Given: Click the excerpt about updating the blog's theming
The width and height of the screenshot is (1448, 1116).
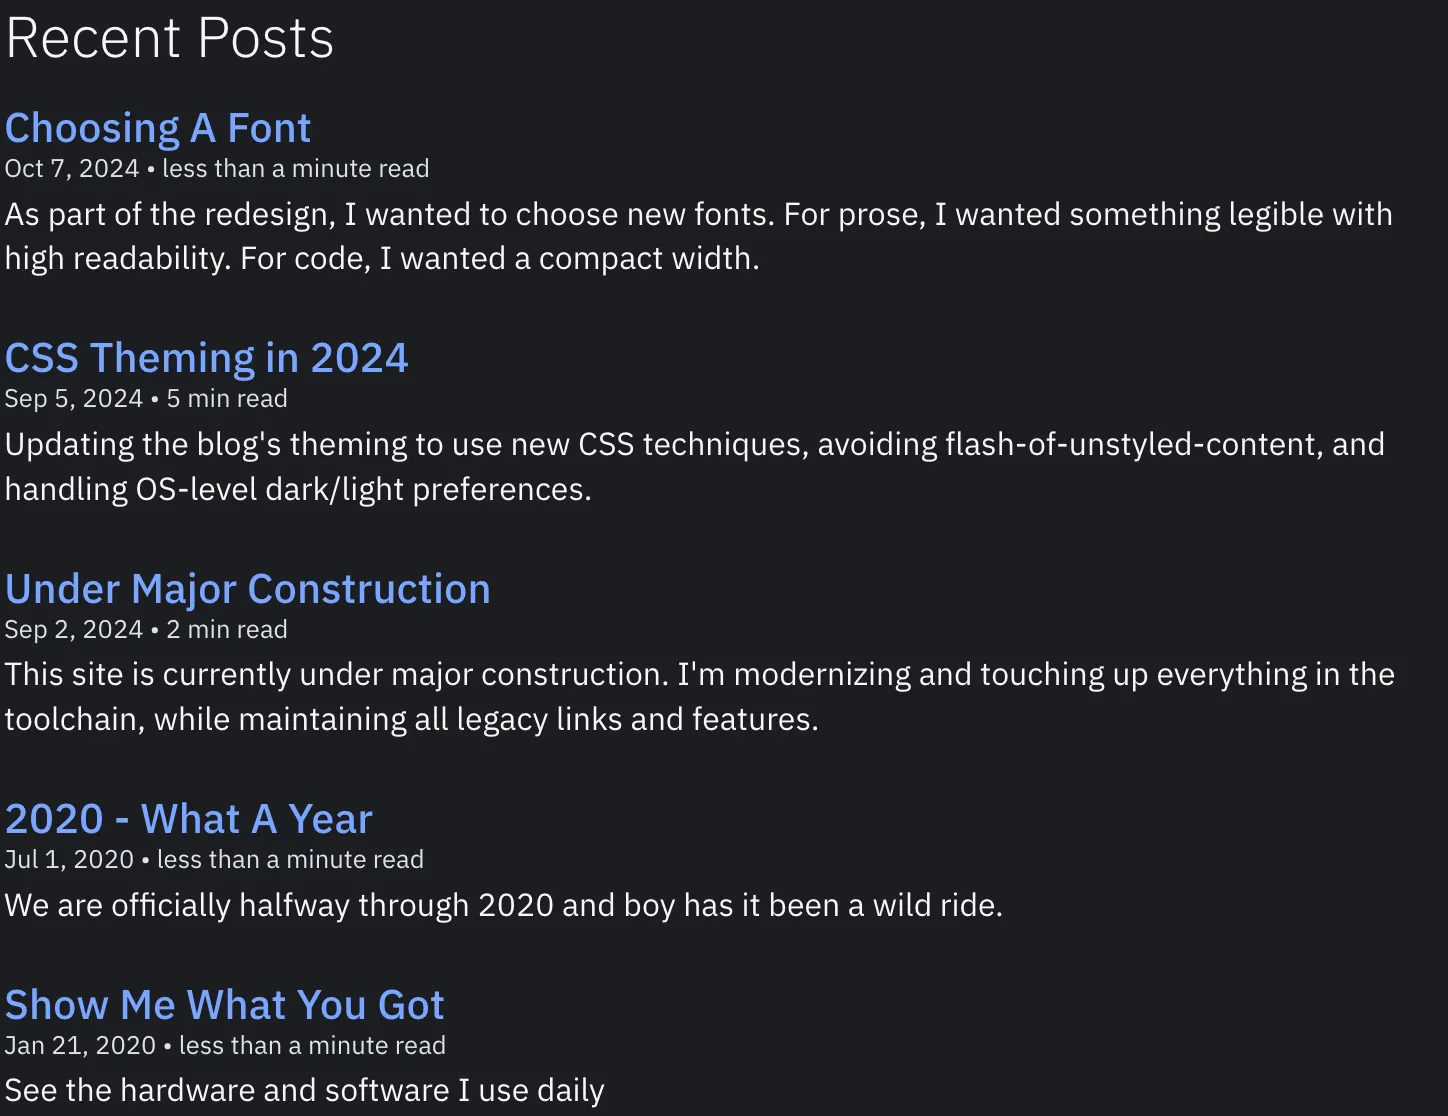Looking at the screenshot, I should [694, 467].
